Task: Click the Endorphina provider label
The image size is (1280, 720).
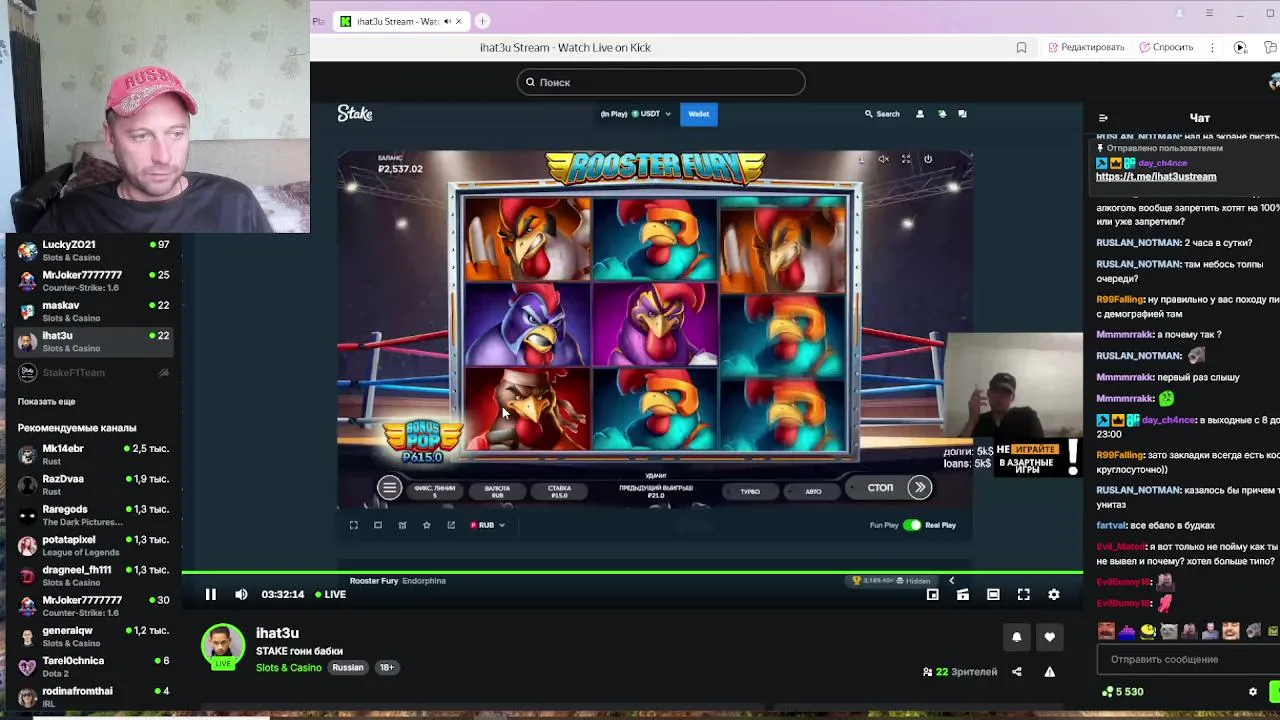Action: (x=424, y=580)
